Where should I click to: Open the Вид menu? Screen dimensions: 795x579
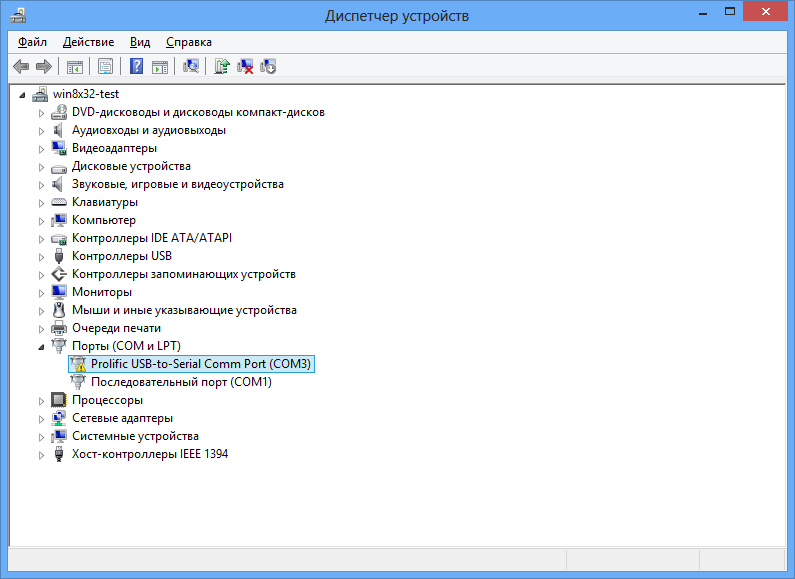coord(140,42)
